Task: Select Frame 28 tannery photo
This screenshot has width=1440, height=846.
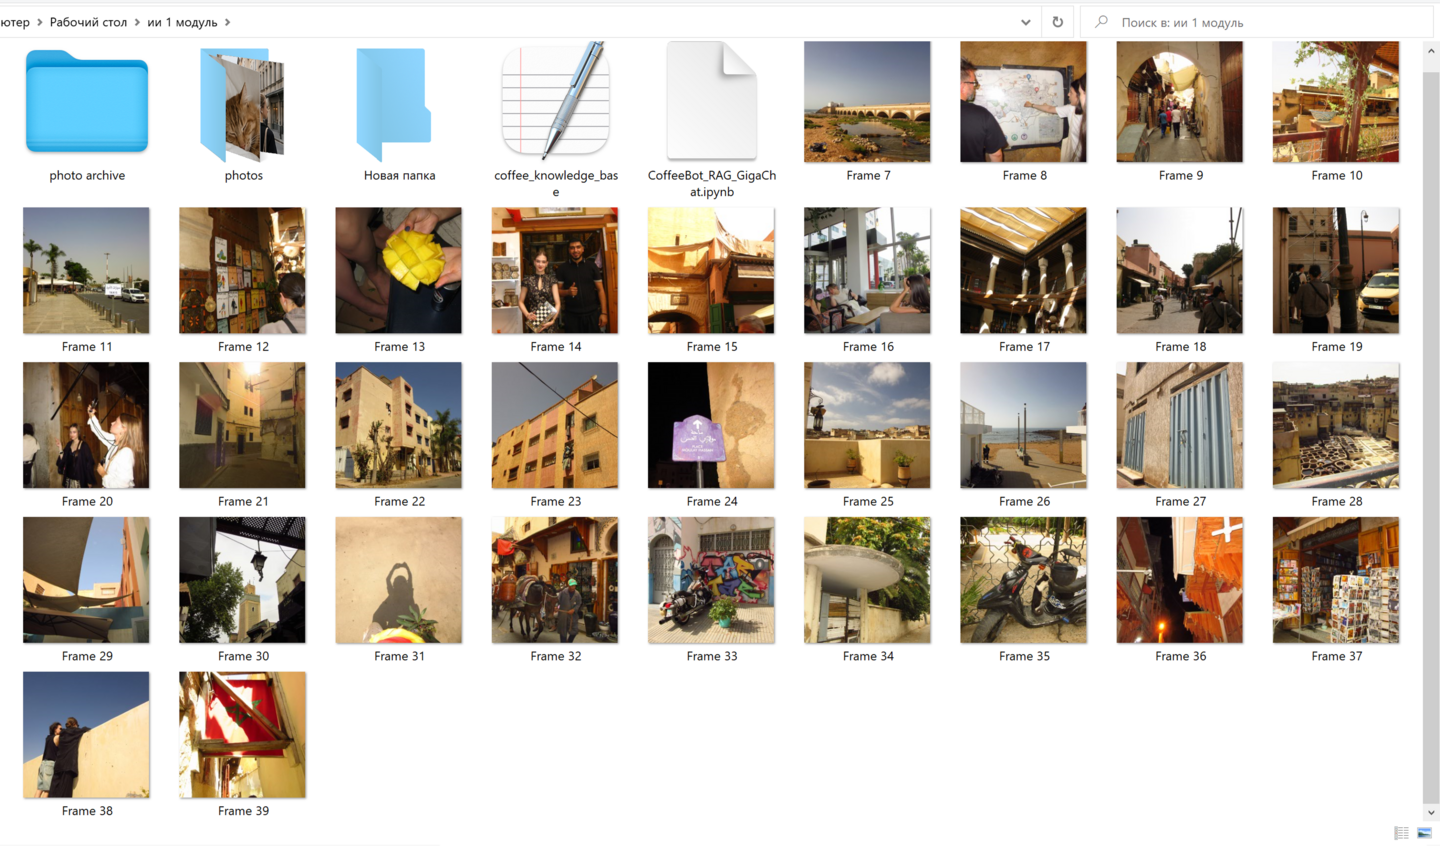Action: coord(1336,425)
